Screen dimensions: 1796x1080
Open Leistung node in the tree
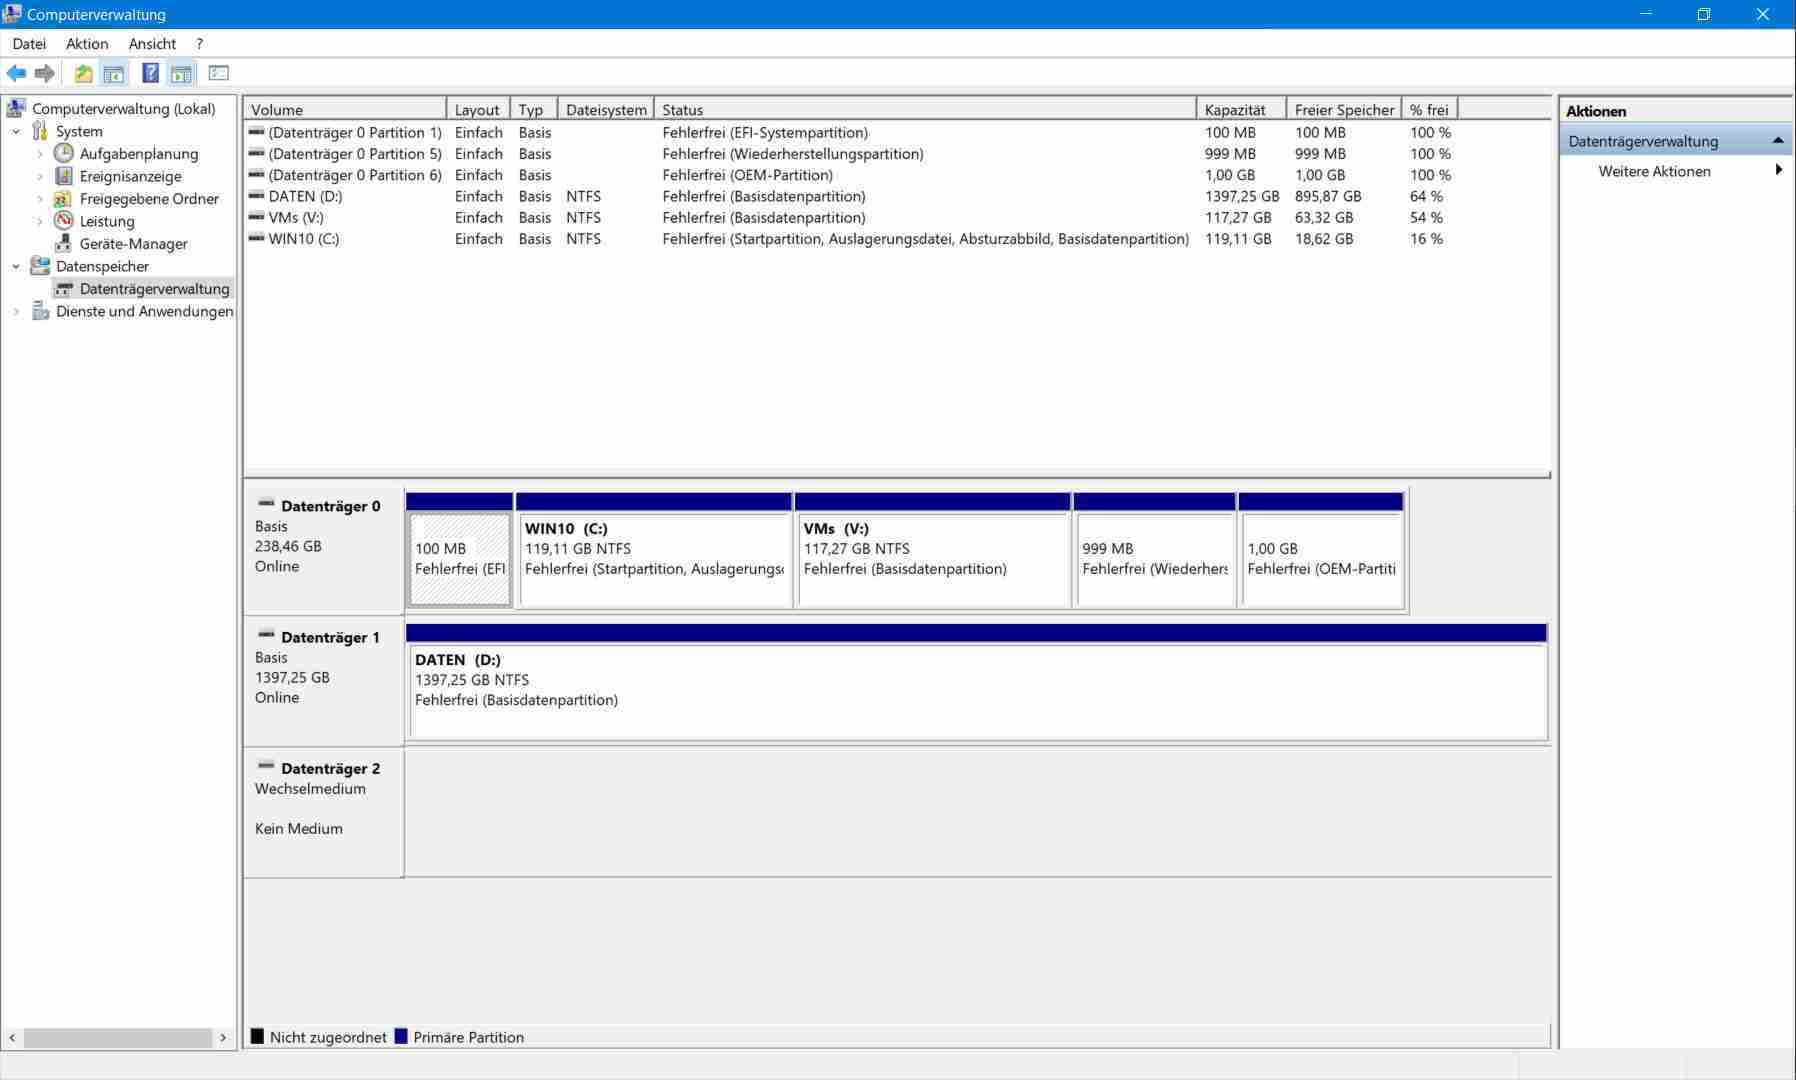point(106,221)
